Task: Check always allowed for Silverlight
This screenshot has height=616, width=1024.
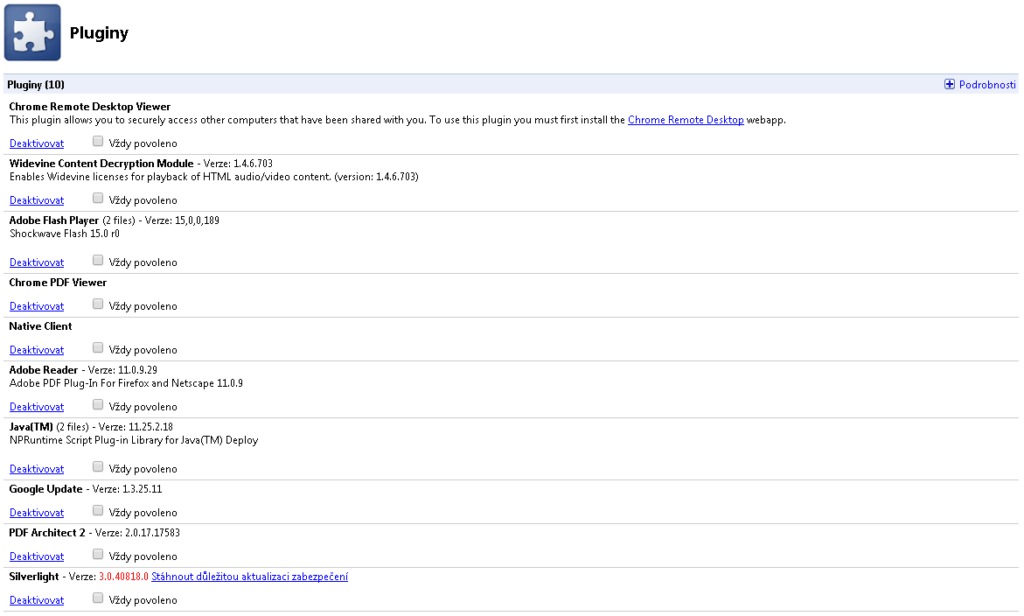Action: pyautogui.click(x=98, y=599)
